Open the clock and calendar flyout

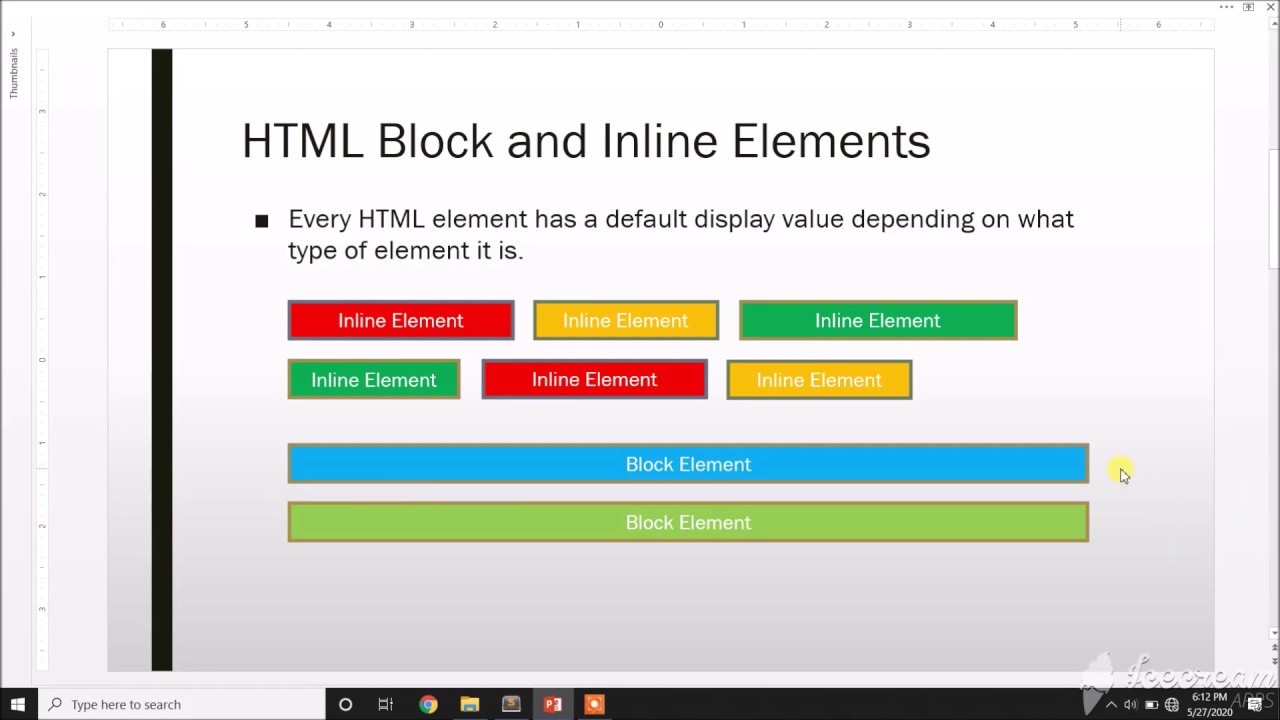point(1209,704)
